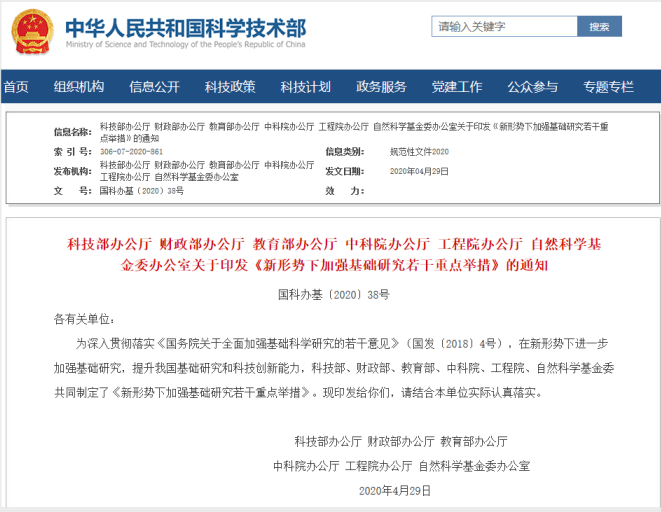
Task: Click the publish date 2020年04月29日
Action: (x=419, y=171)
